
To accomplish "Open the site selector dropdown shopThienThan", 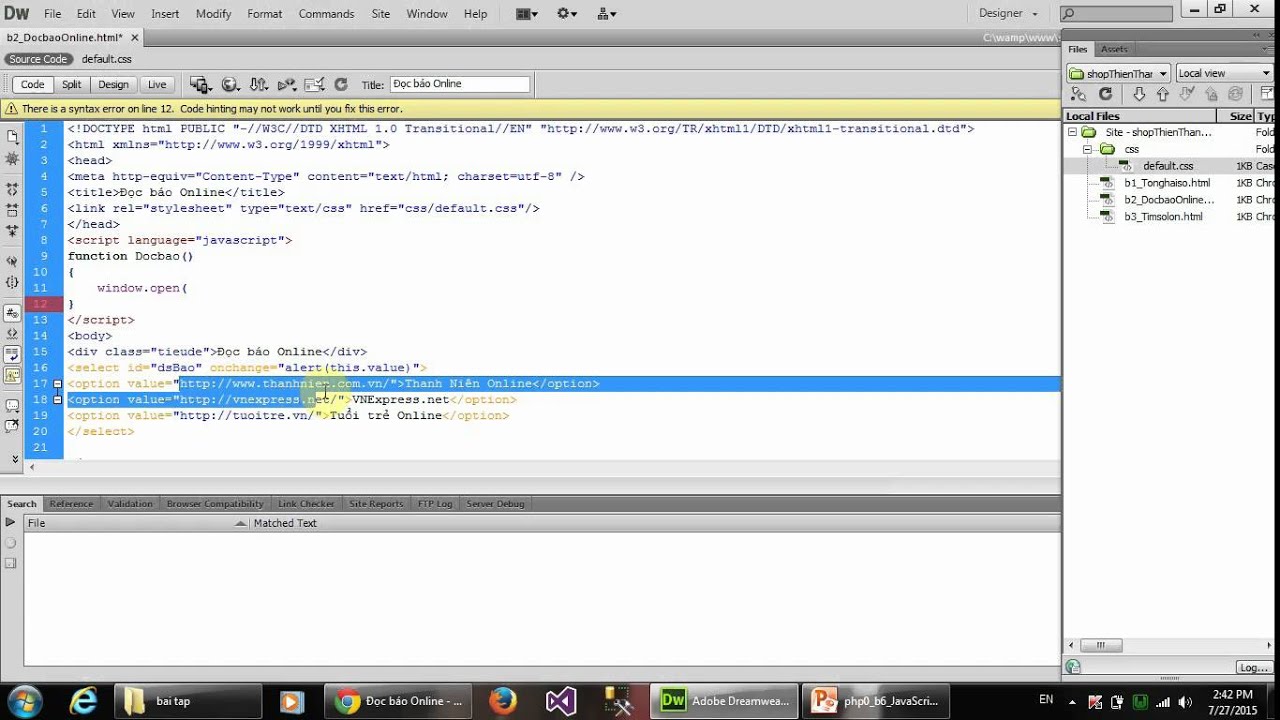I will 1118,73.
